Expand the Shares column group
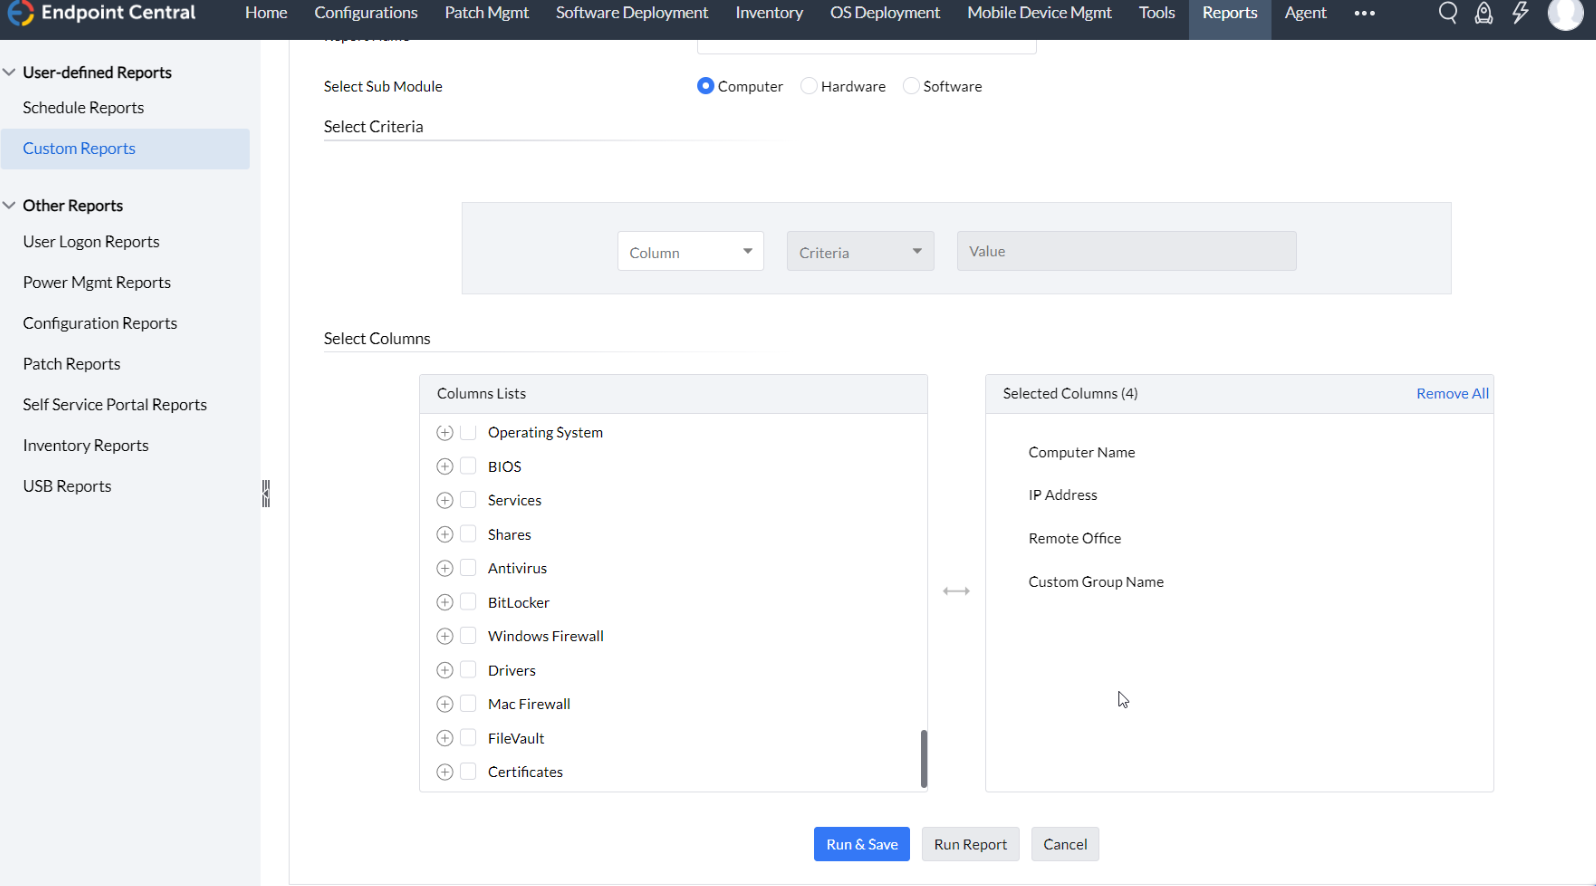Screen dimensions: 1596x886 pyautogui.click(x=445, y=534)
